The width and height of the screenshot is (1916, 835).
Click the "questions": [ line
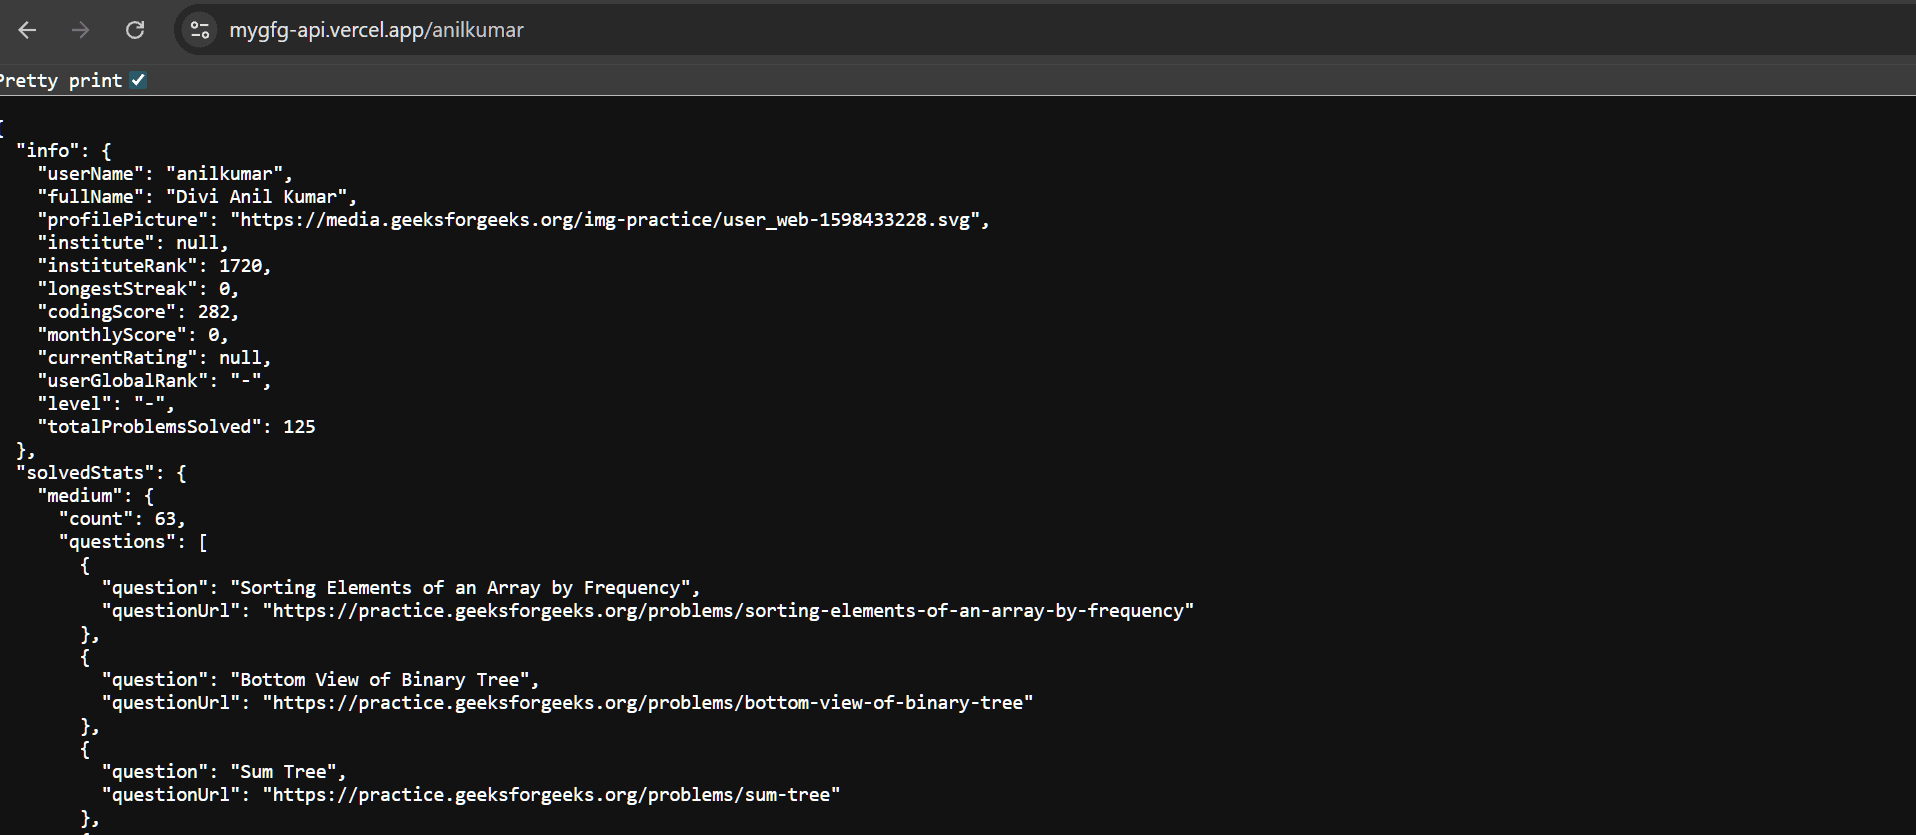click(x=133, y=542)
